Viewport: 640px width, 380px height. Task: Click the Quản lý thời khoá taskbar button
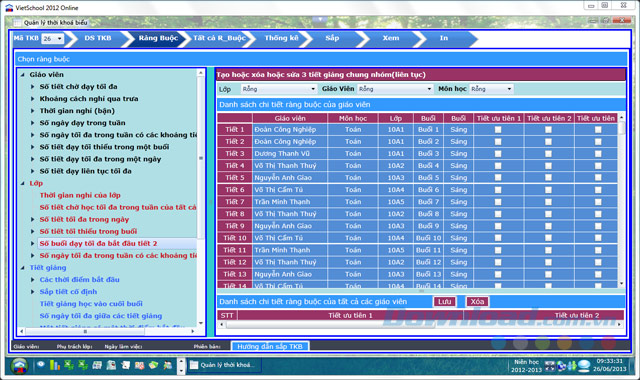pyautogui.click(x=224, y=365)
